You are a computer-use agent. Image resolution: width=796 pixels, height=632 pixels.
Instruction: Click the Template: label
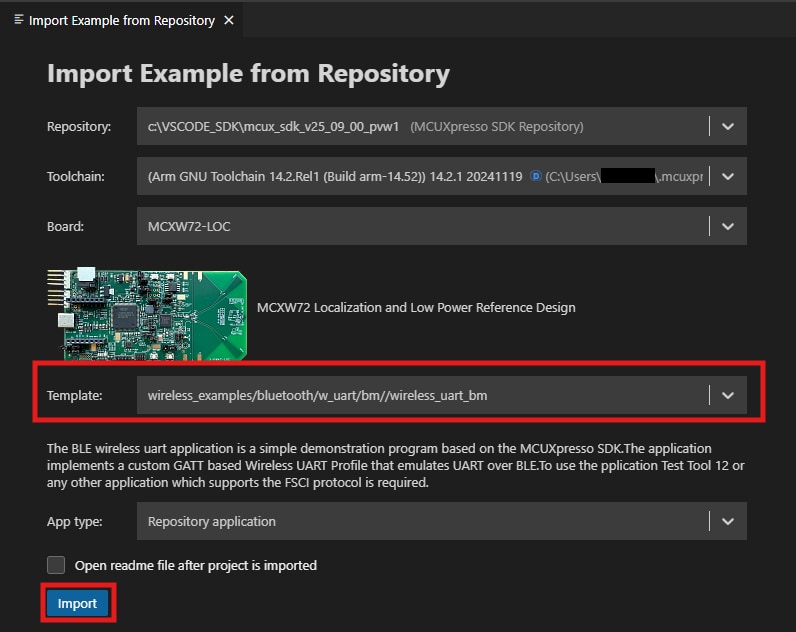(75, 395)
